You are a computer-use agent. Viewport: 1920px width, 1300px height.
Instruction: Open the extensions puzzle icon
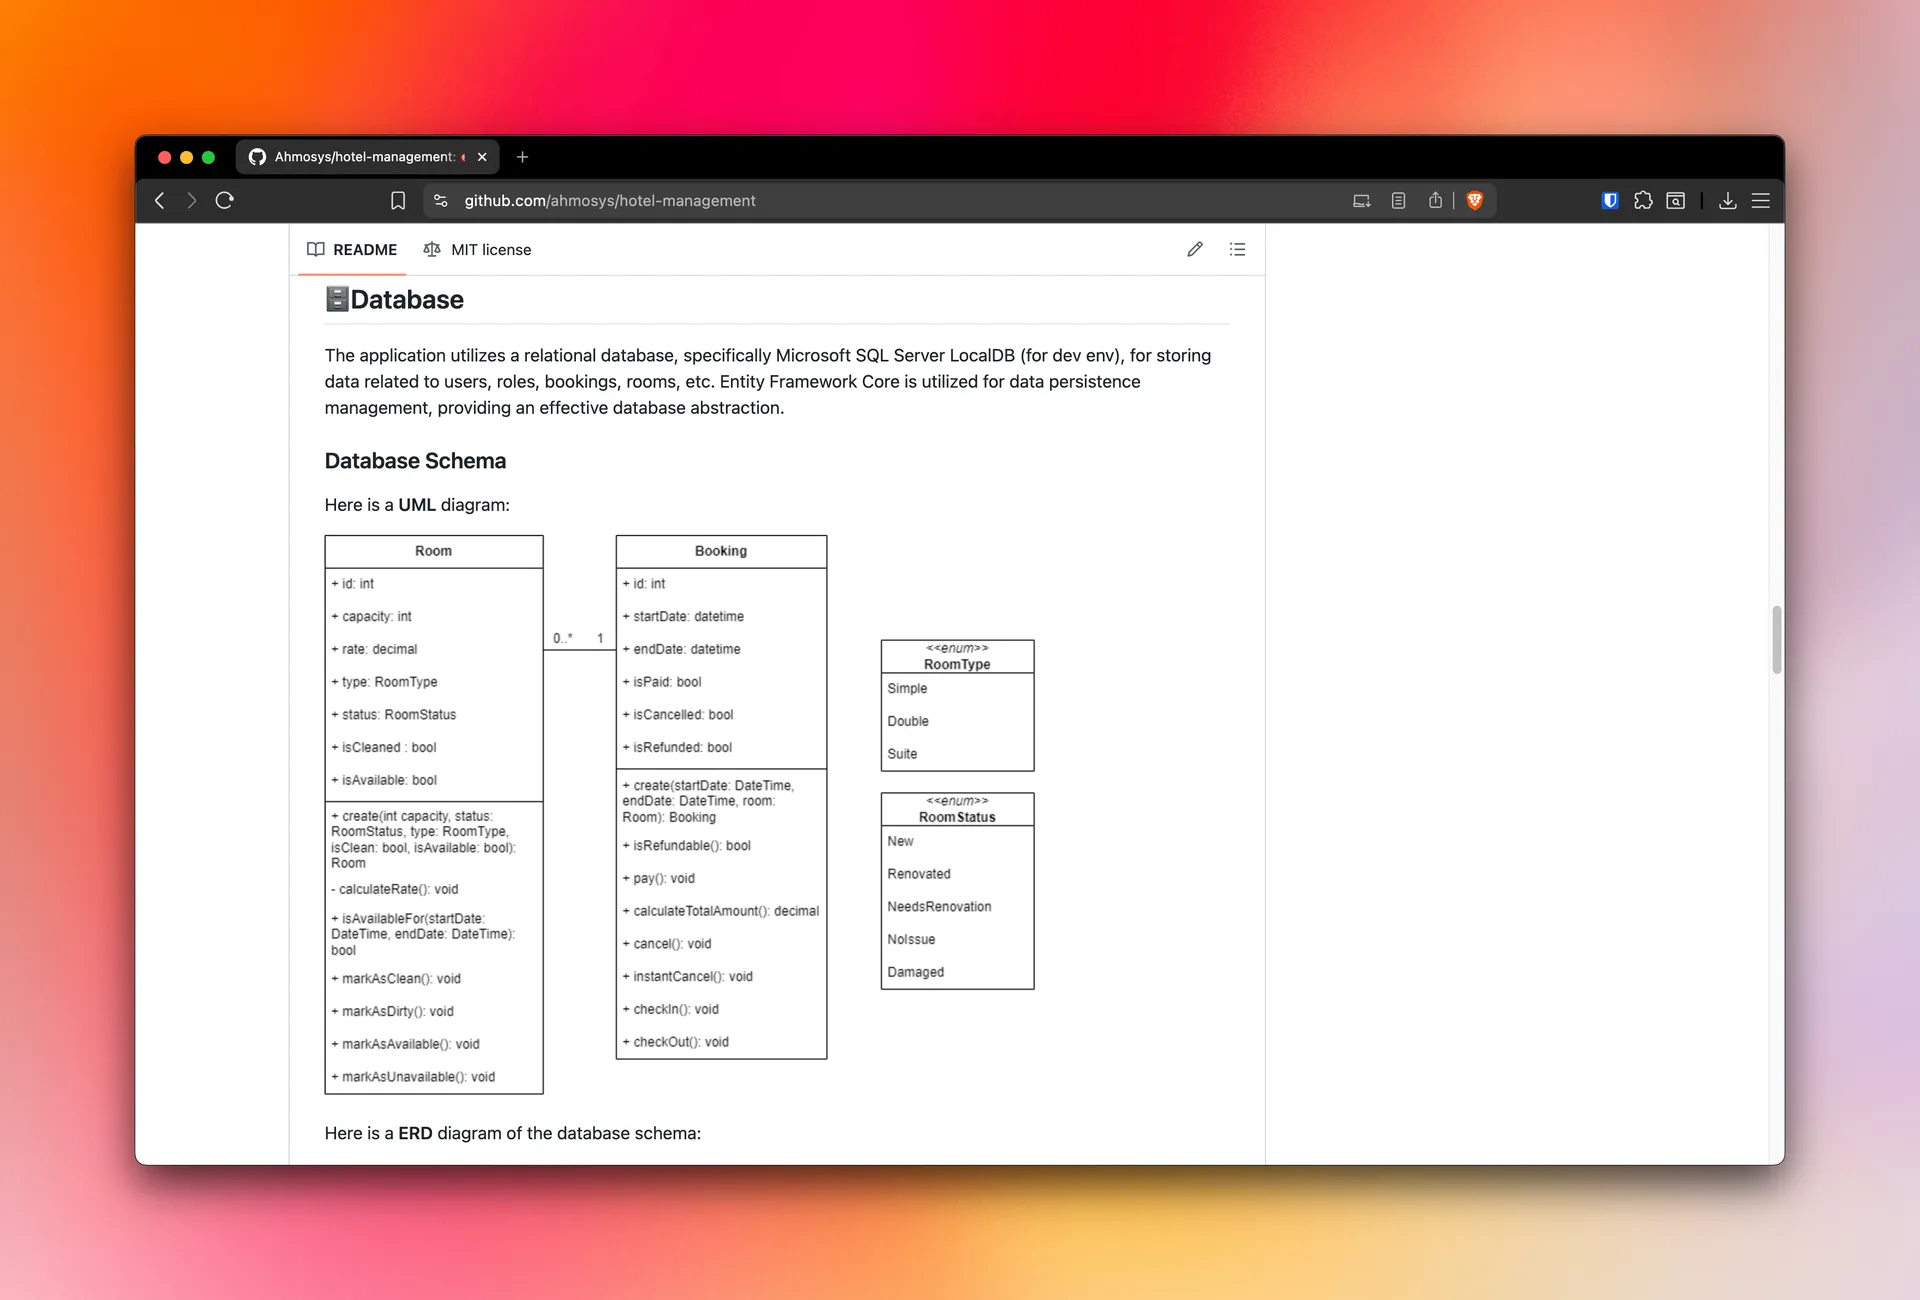click(x=1643, y=201)
